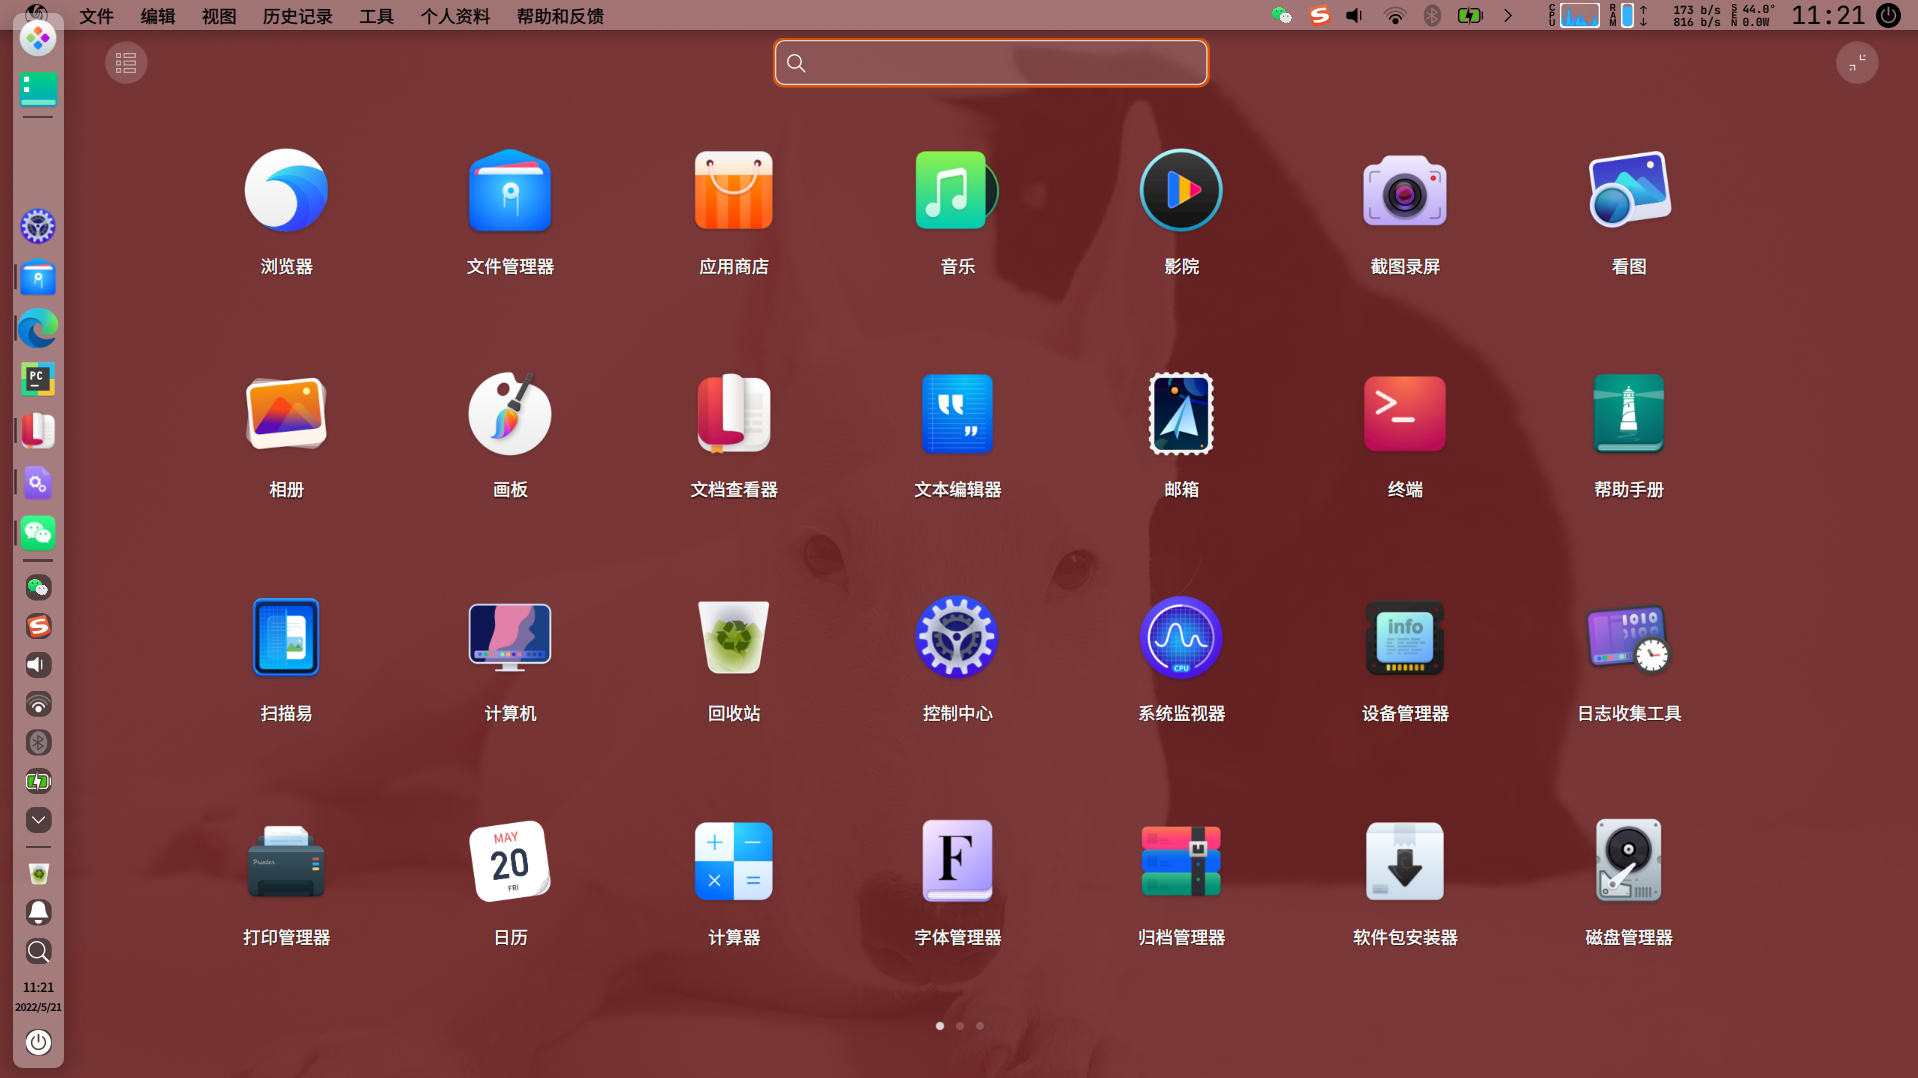Click the volume icon in top bar
Screen dimensions: 1918x1078
1355,16
